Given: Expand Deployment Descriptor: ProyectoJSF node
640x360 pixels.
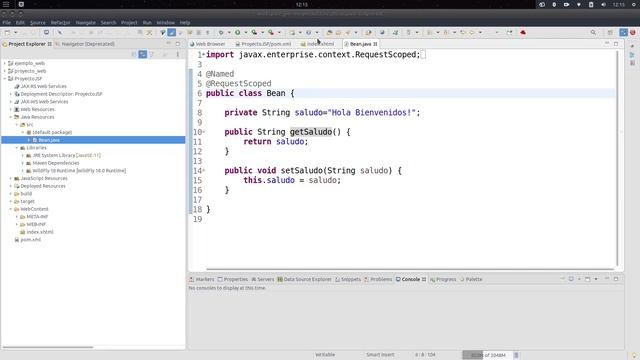Looking at the screenshot, I should point(11,94).
